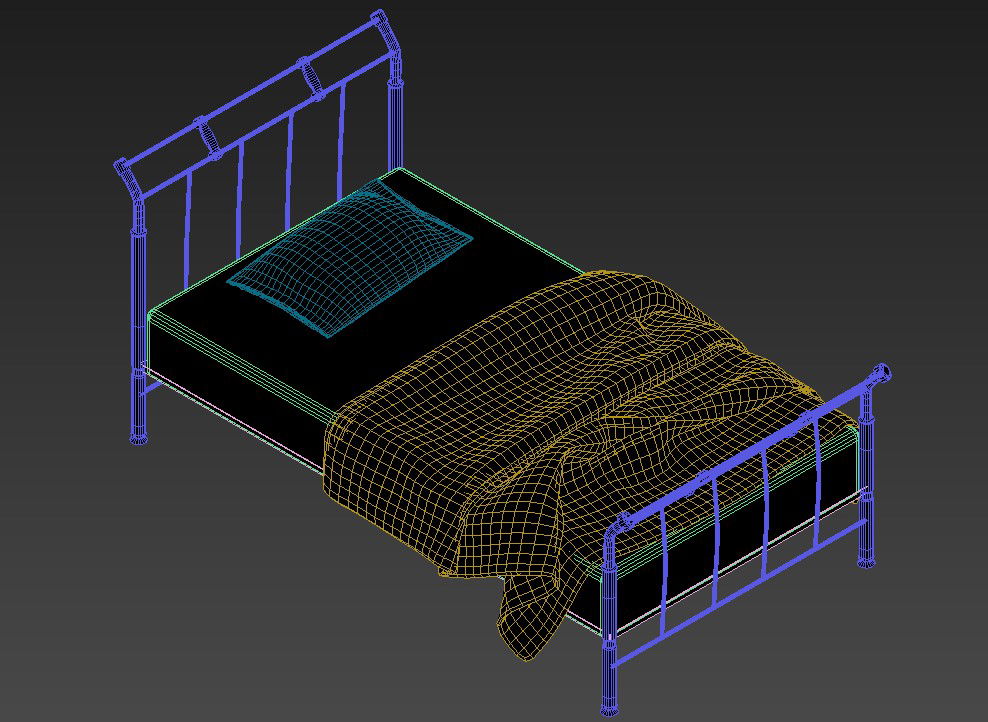The width and height of the screenshot is (988, 722).
Task: Select the rightmost headboard vertical bar
Action: coord(343,135)
